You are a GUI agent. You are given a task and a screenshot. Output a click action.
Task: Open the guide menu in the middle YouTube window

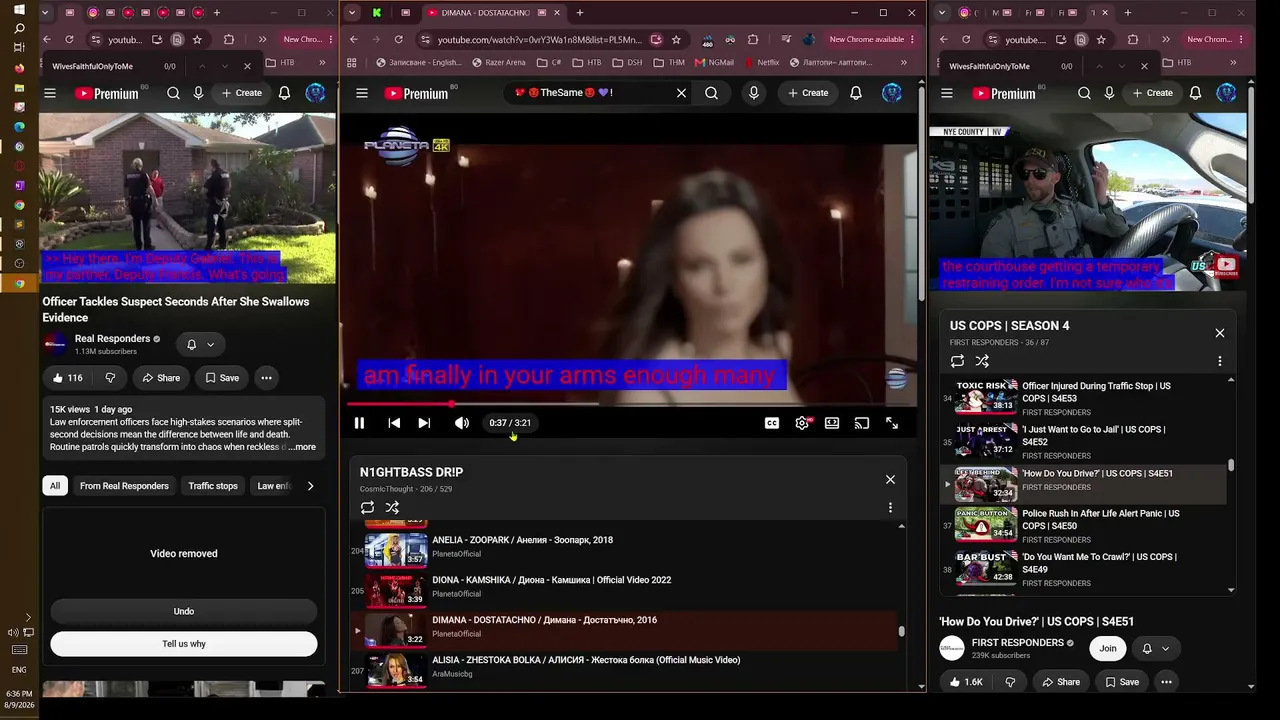point(362,93)
